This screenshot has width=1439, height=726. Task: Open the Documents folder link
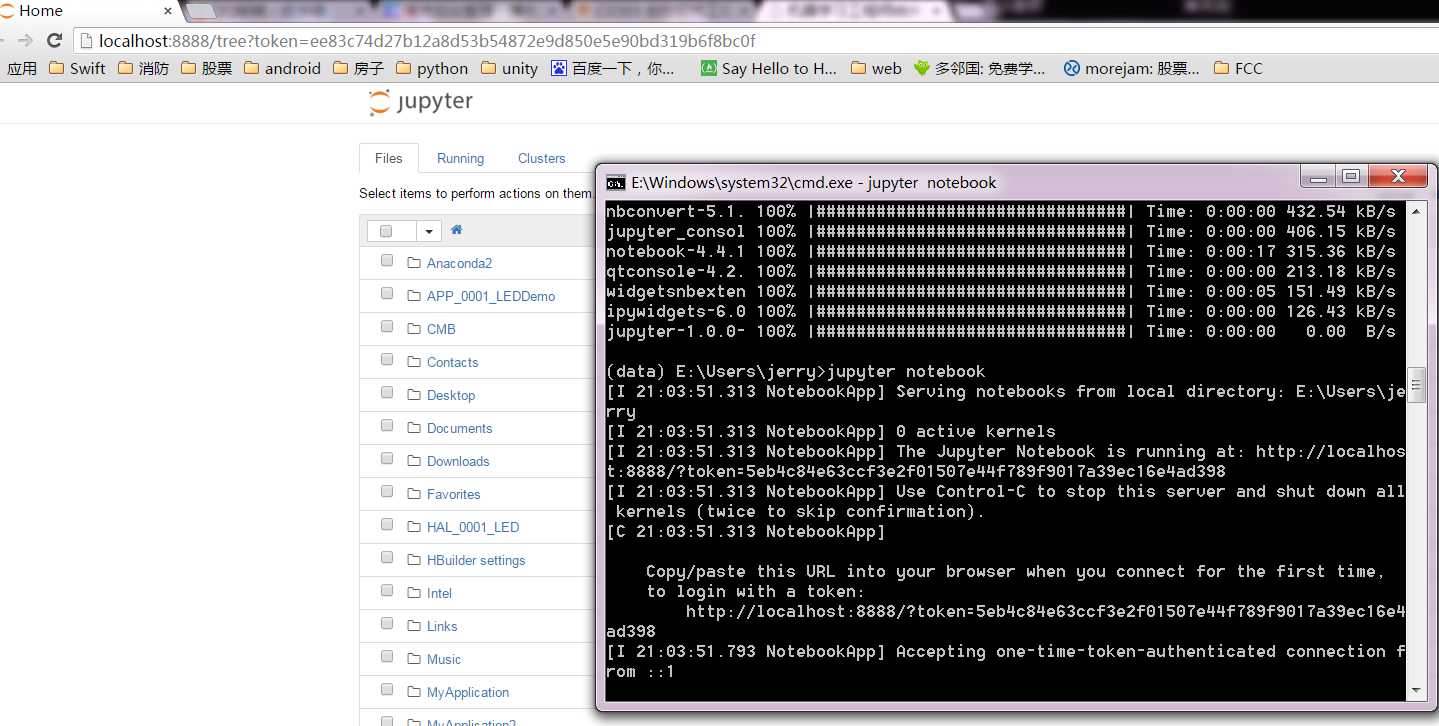[459, 428]
